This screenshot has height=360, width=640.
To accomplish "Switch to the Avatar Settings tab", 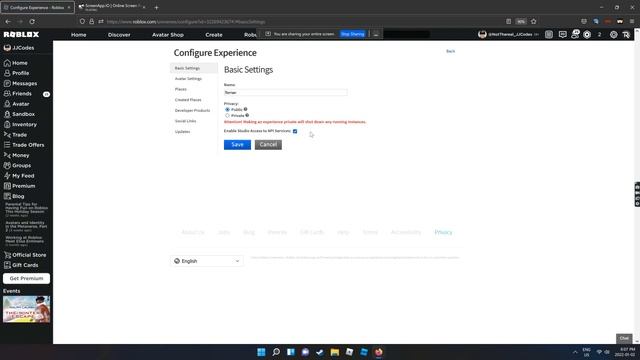I will (188, 79).
